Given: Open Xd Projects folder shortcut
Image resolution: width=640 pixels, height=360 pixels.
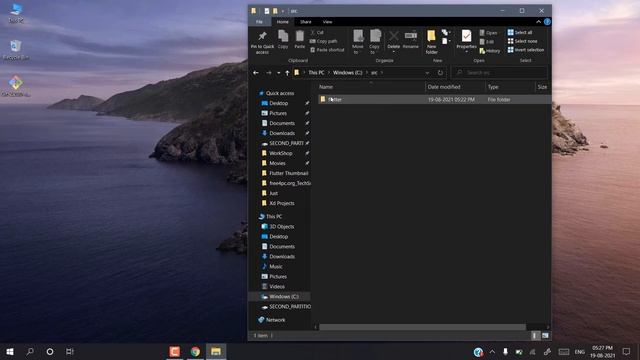Looking at the screenshot, I should [282, 203].
